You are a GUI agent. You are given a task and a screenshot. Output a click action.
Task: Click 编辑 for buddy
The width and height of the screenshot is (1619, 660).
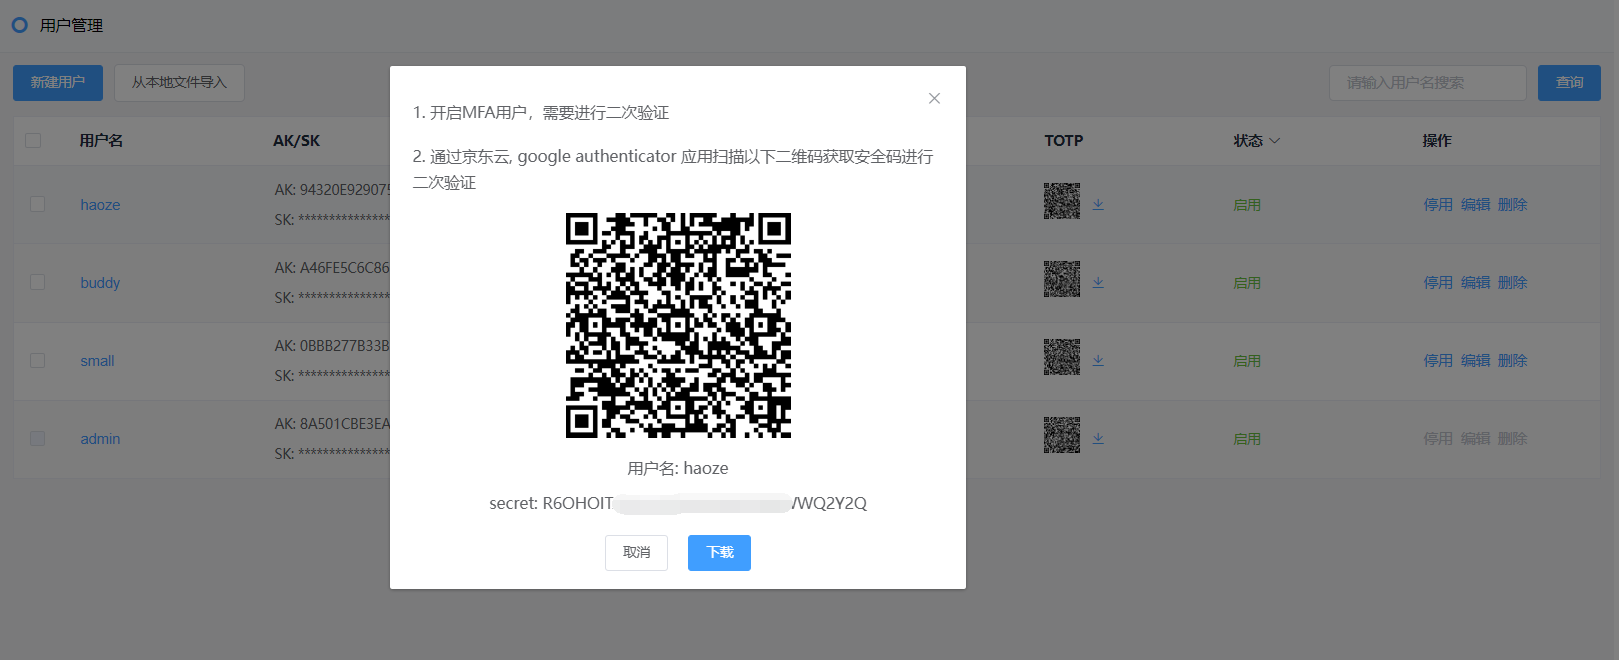1475,282
